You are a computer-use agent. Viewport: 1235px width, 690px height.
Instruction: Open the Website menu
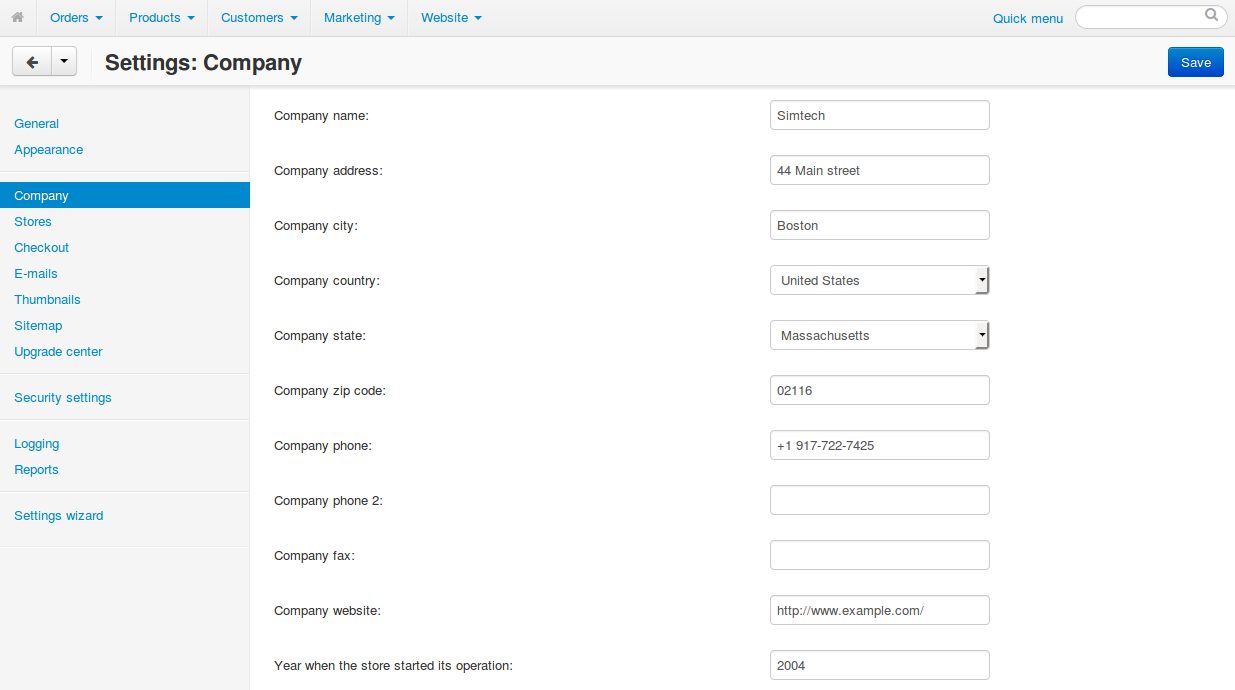click(451, 18)
